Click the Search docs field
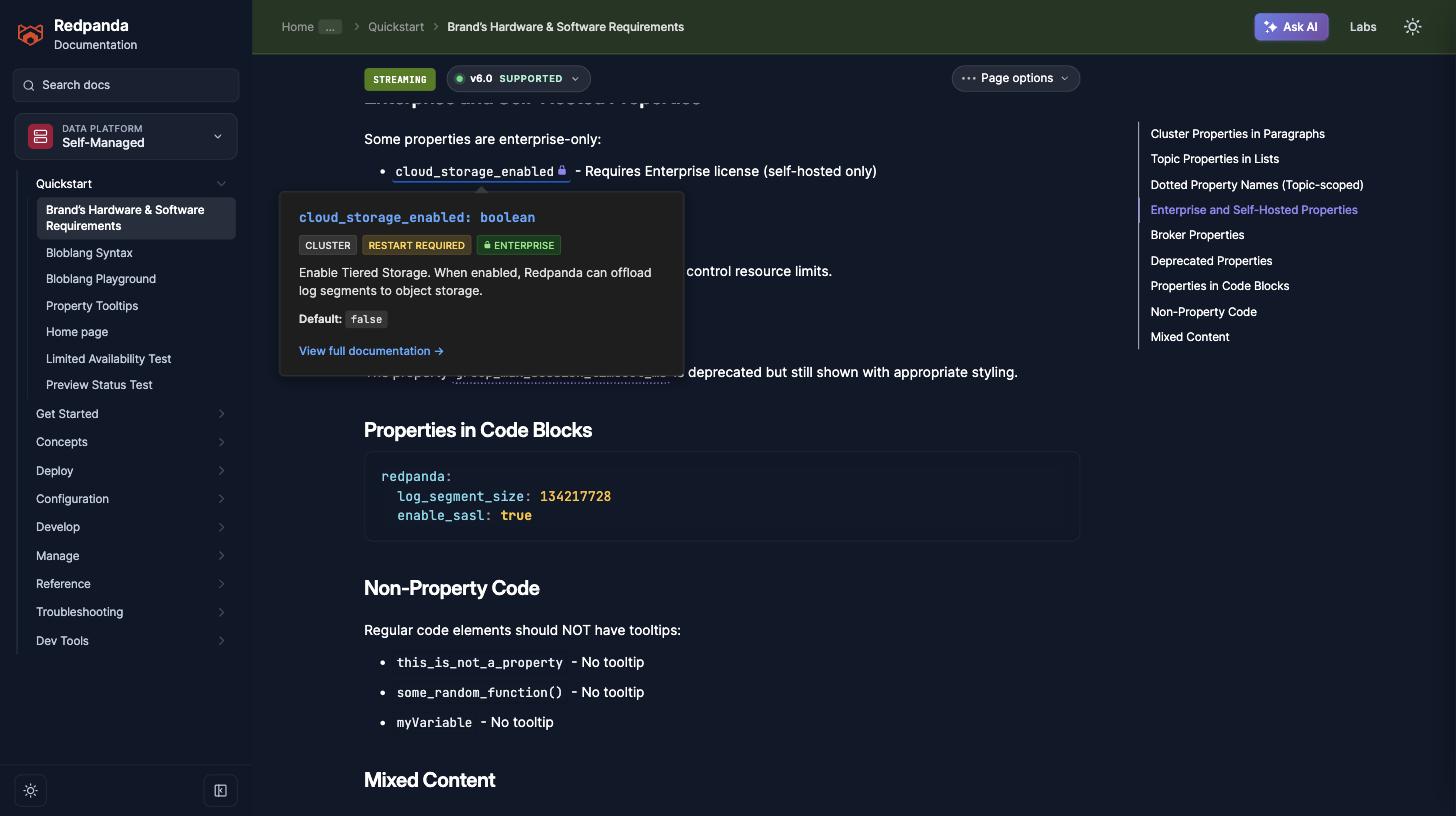This screenshot has height=816, width=1456. [126, 85]
